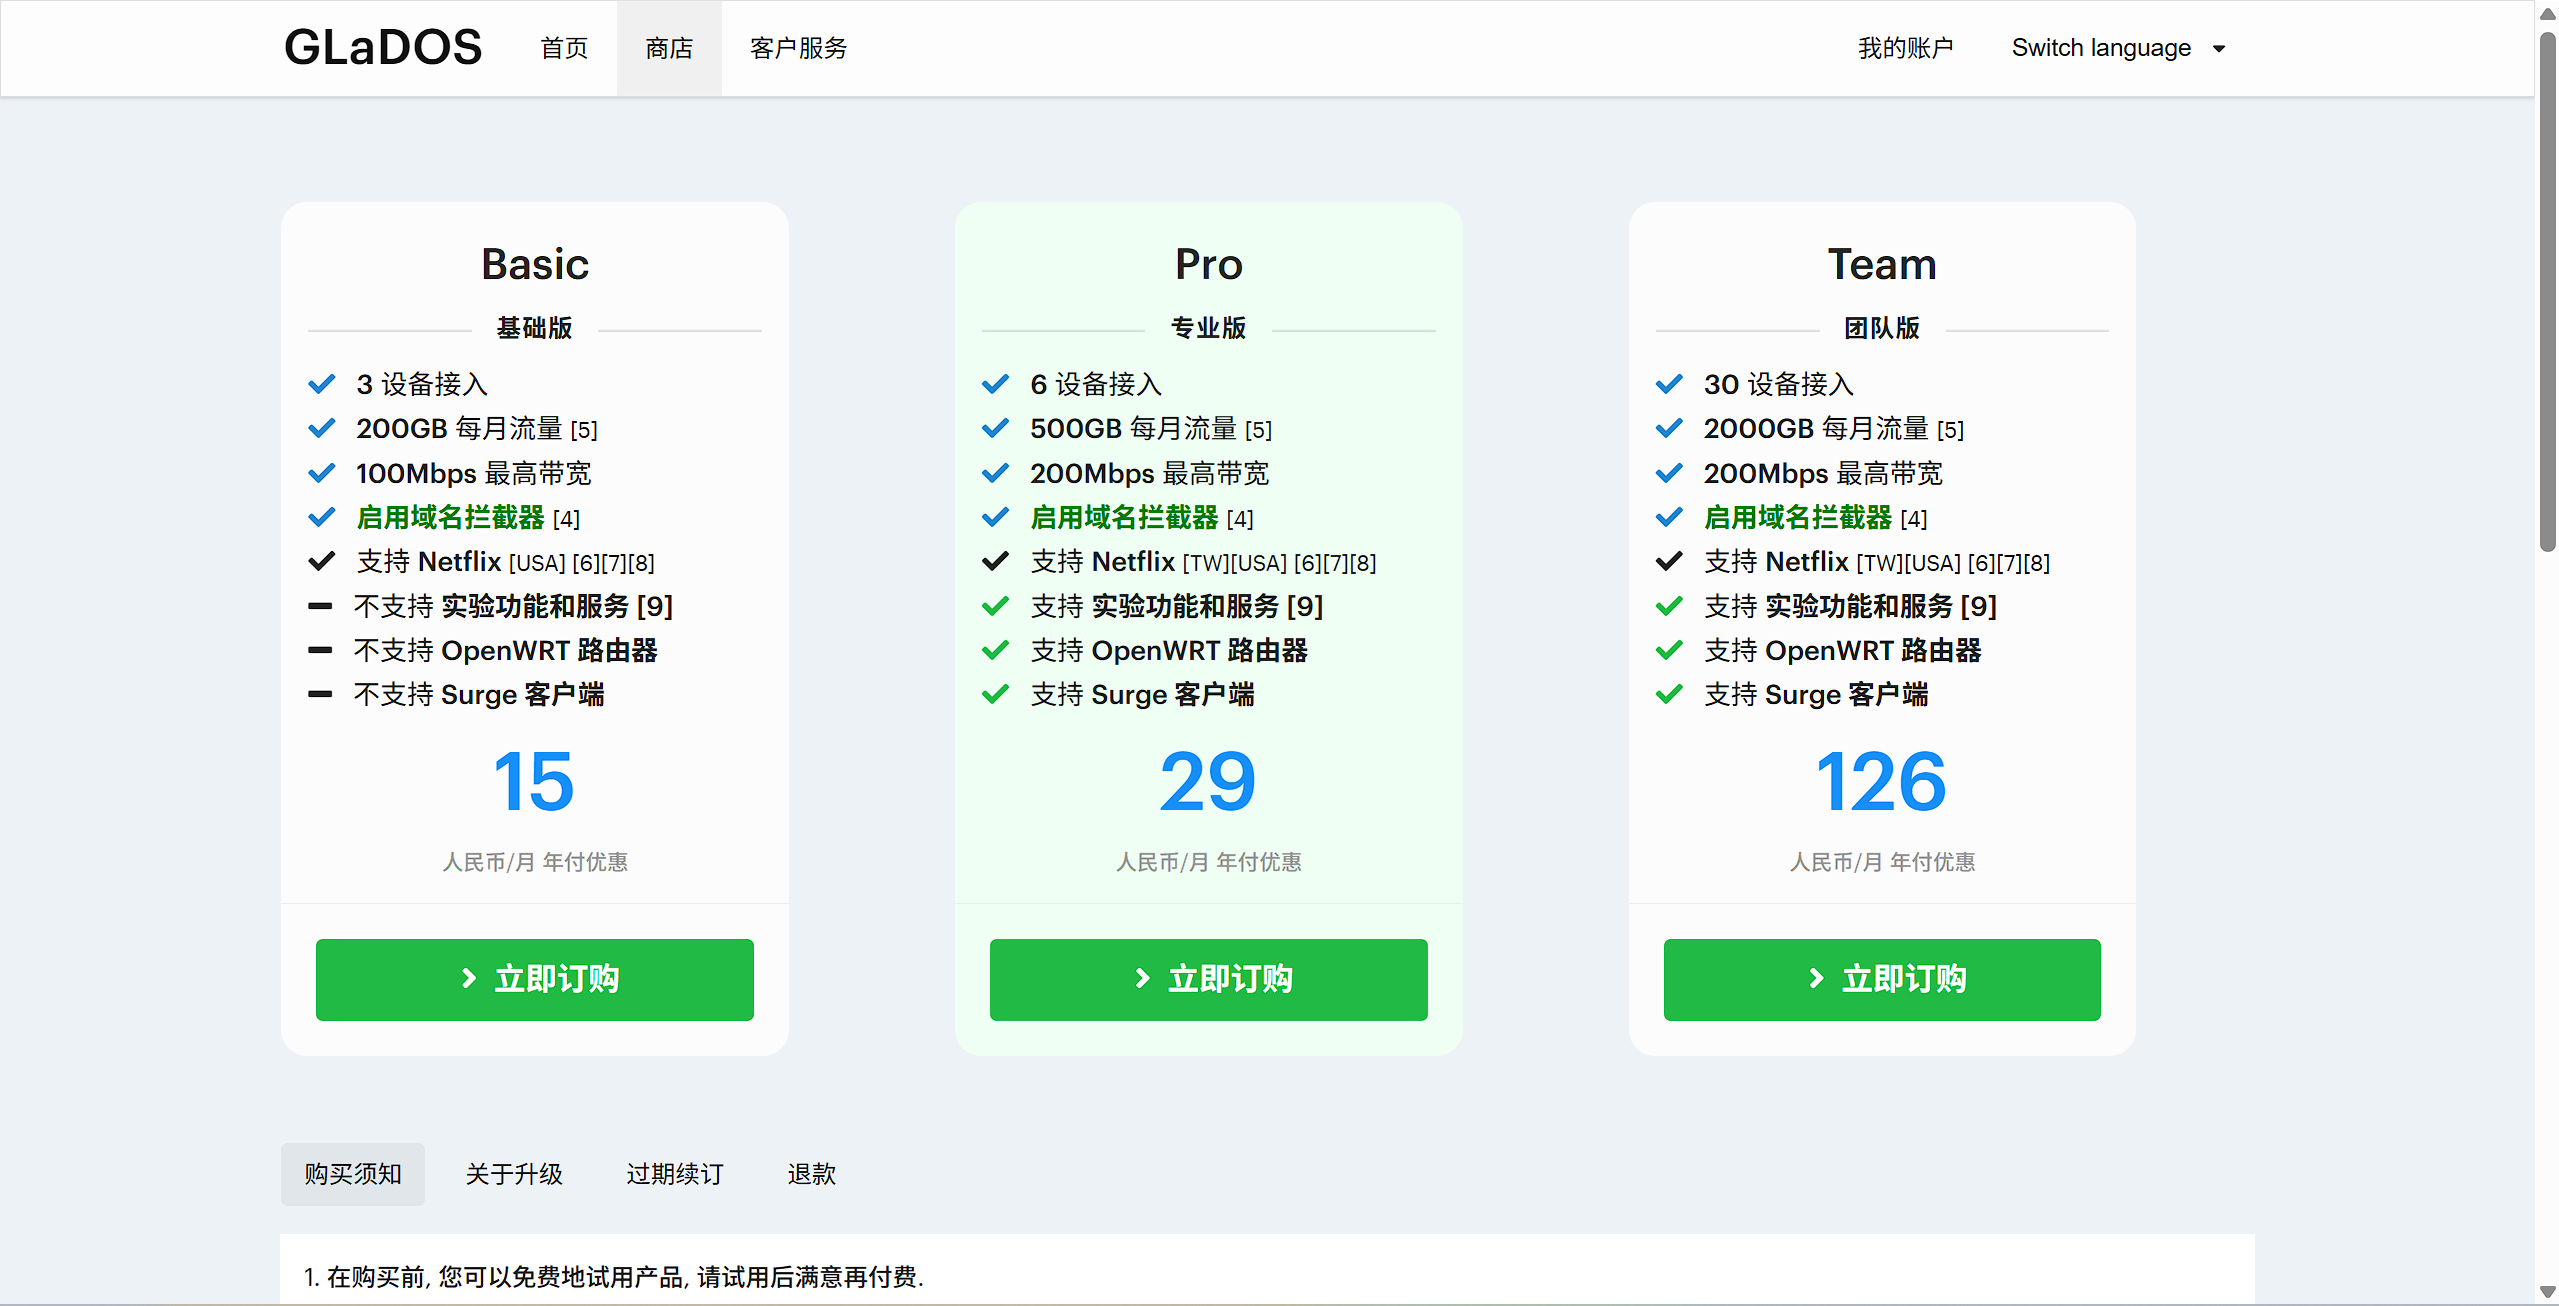Open the 商店 menu item
Viewport: 2559px width, 1306px height.
click(x=669, y=48)
